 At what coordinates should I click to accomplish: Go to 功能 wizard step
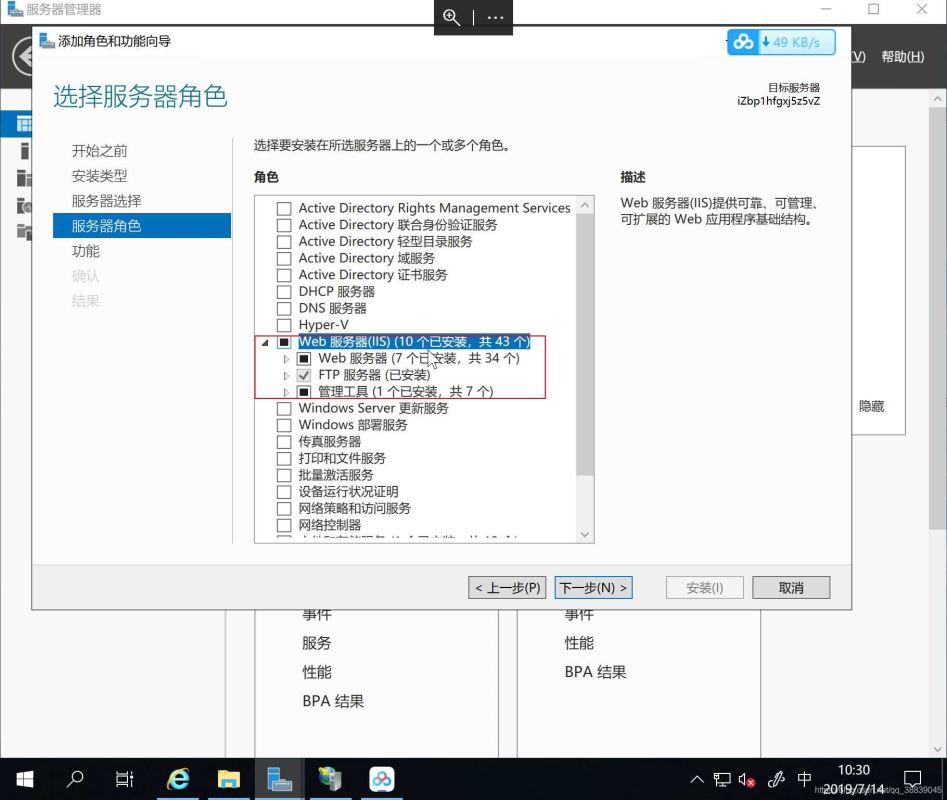point(86,251)
